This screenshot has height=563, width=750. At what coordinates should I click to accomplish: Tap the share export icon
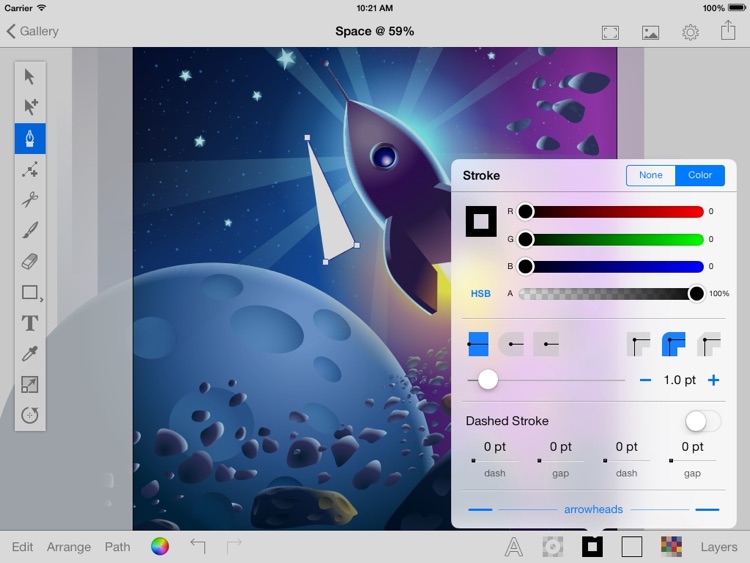point(728,30)
